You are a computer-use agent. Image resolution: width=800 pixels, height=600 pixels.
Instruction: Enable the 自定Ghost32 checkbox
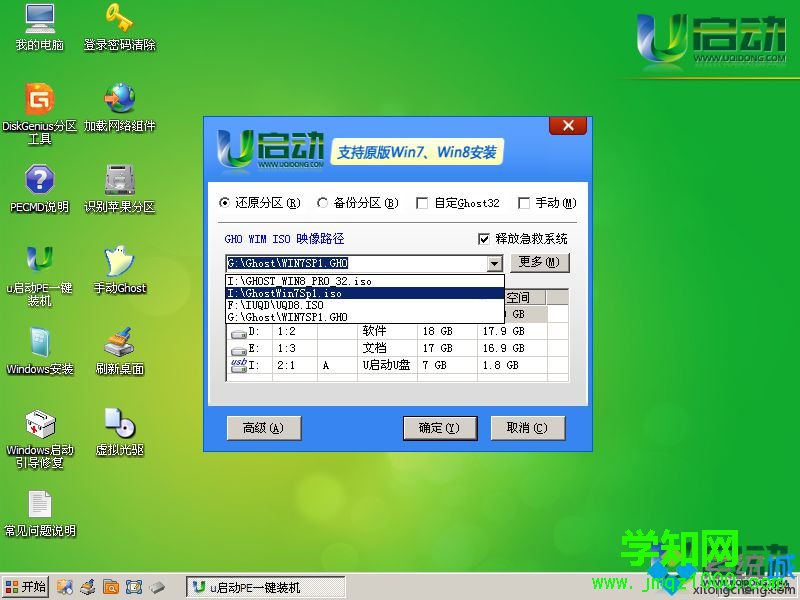[422, 203]
